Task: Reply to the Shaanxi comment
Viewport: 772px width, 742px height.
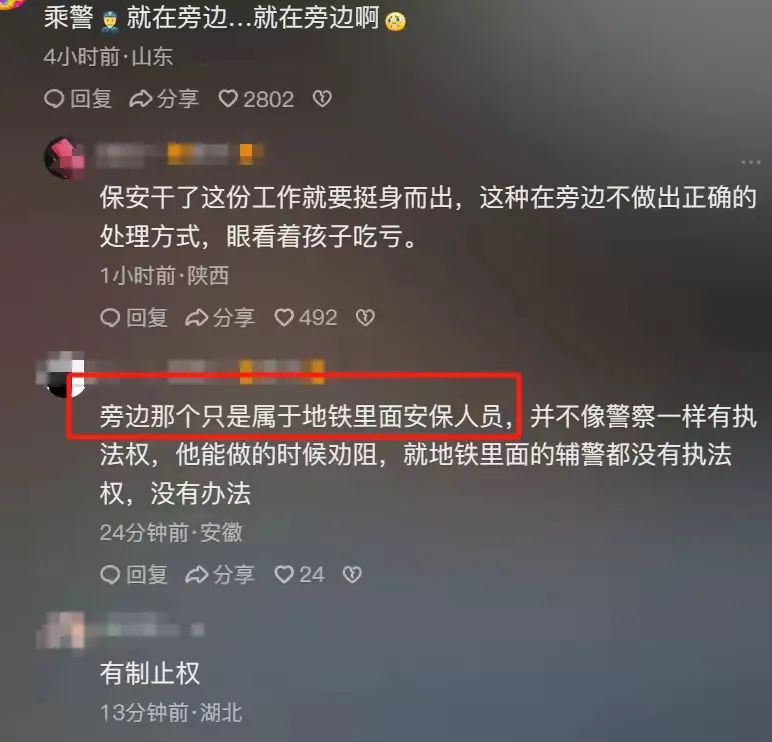Action: point(134,318)
